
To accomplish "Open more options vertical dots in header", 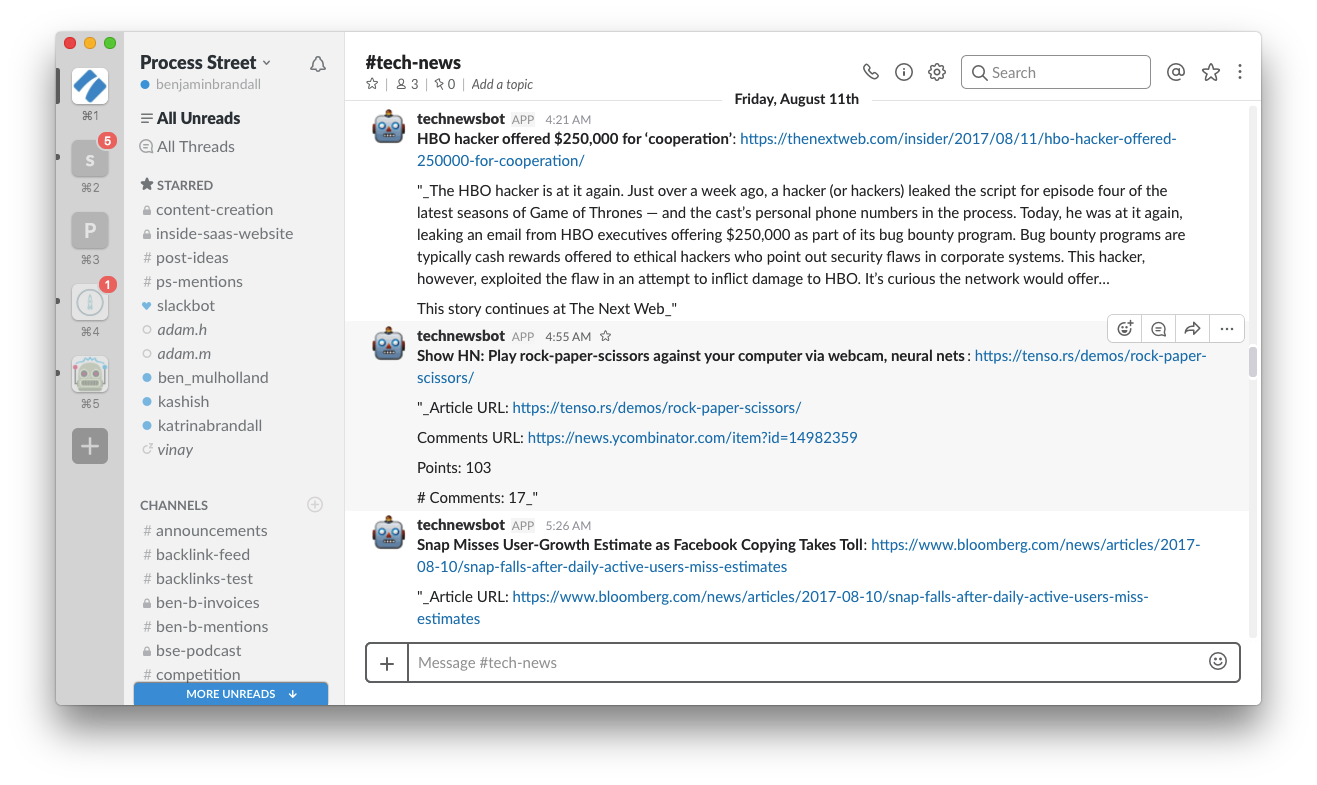I will pyautogui.click(x=1240, y=72).
